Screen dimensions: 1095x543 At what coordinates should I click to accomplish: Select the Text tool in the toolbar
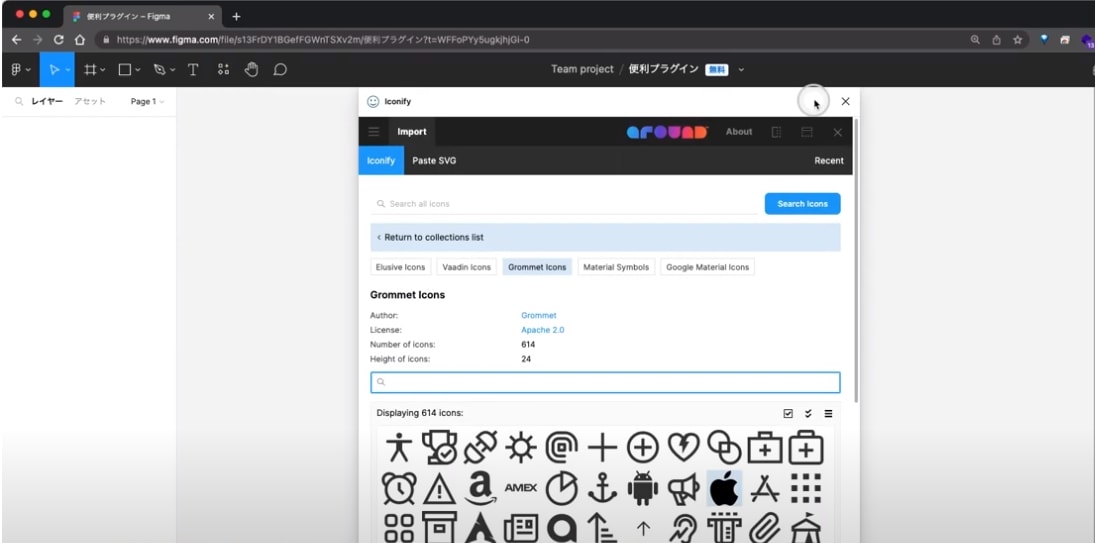(x=193, y=69)
